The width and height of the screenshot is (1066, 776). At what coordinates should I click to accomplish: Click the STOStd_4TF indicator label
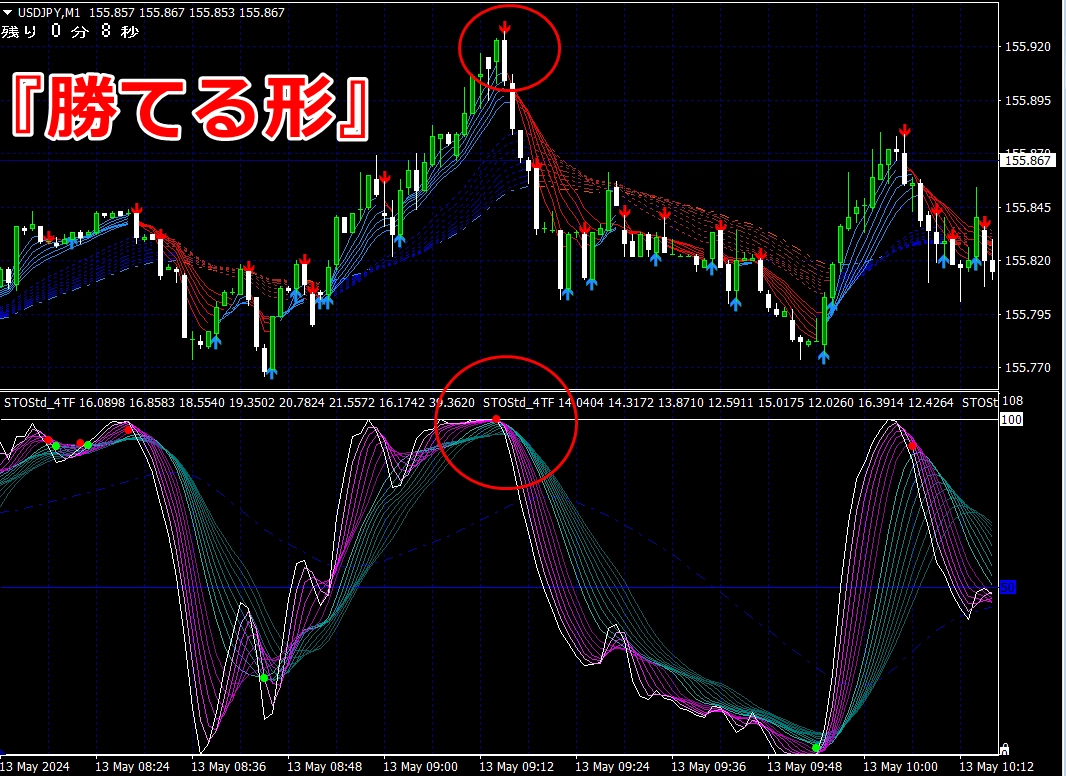(39, 403)
